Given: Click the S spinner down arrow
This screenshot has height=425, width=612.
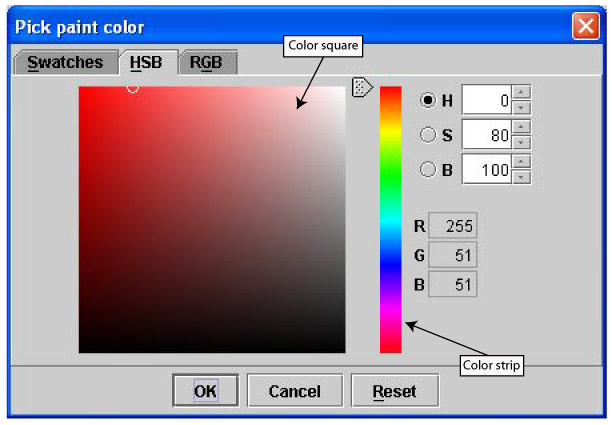Looking at the screenshot, I should point(521,142).
